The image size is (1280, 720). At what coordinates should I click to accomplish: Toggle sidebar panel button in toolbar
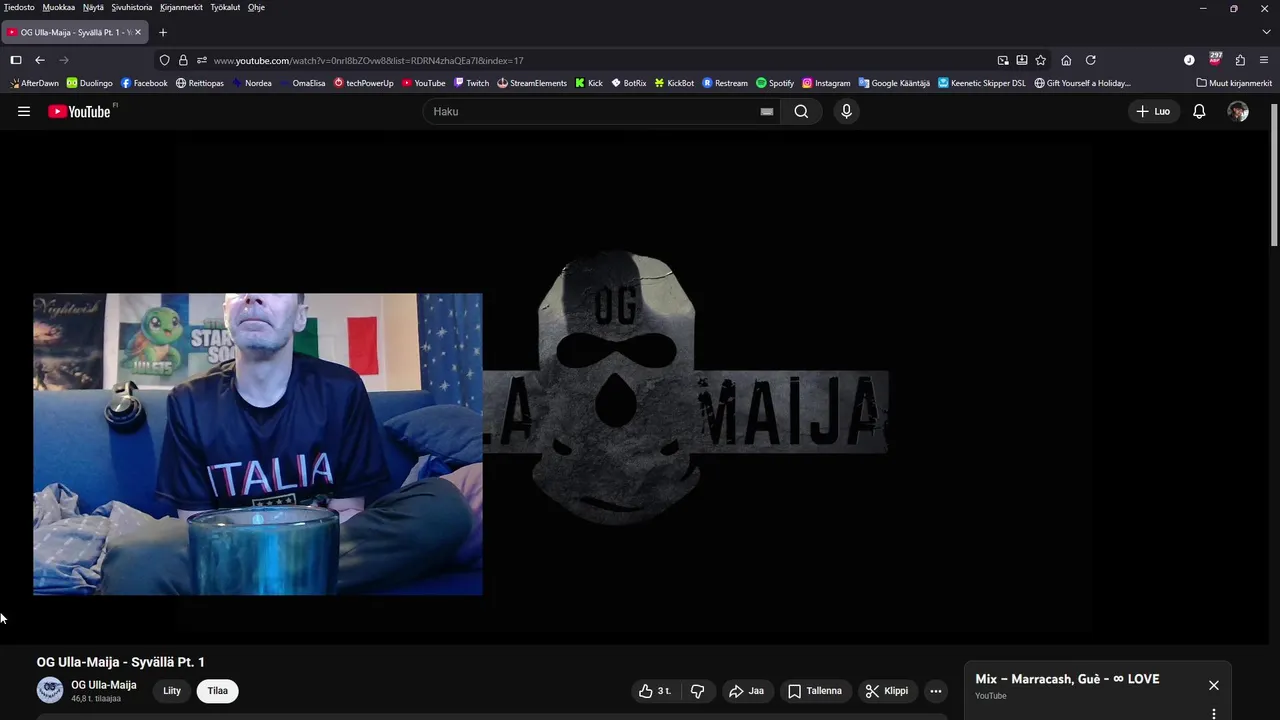click(16, 60)
